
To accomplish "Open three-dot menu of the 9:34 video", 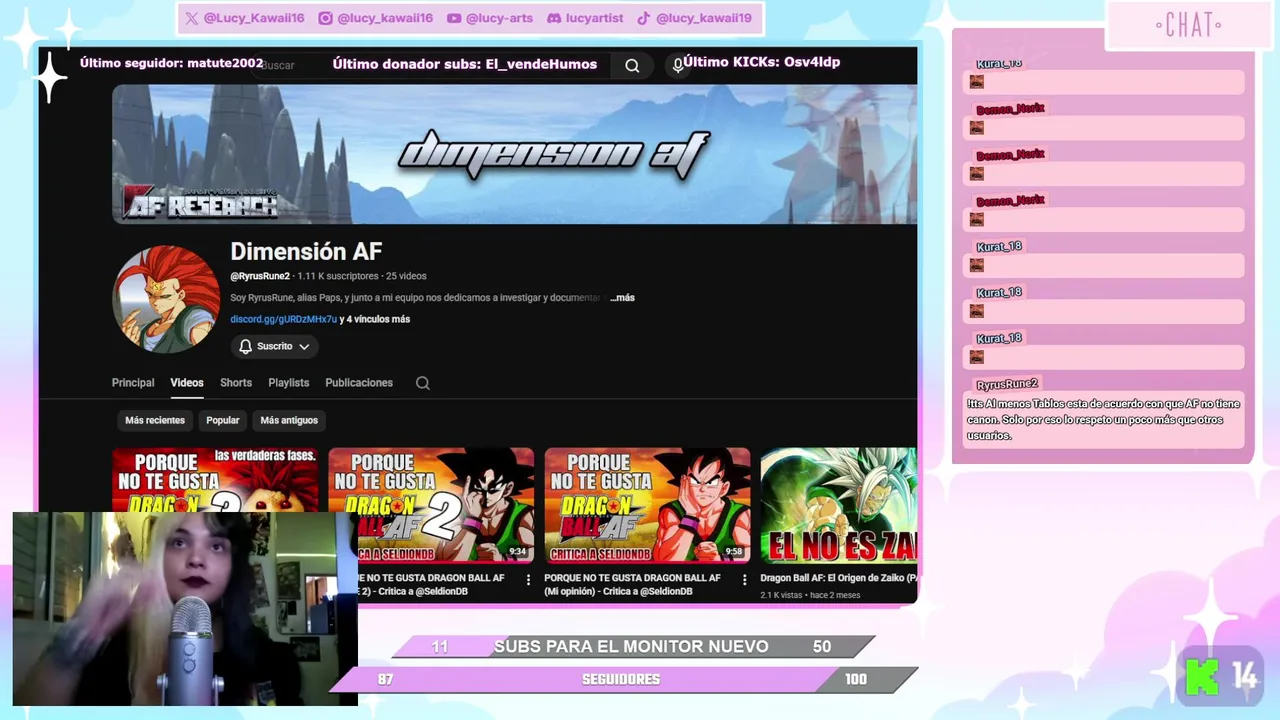I will tap(529, 579).
